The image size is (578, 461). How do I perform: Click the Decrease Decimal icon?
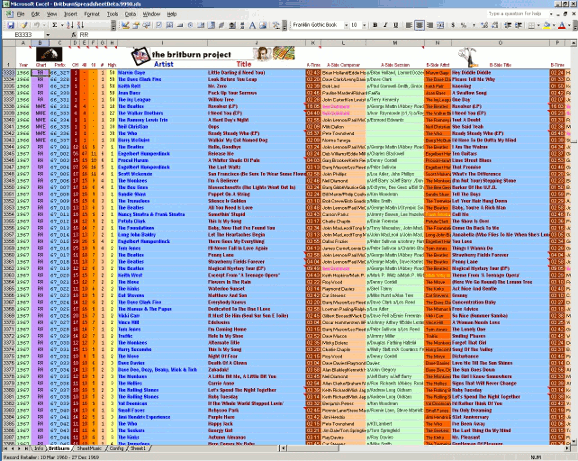pyautogui.click(x=495, y=25)
